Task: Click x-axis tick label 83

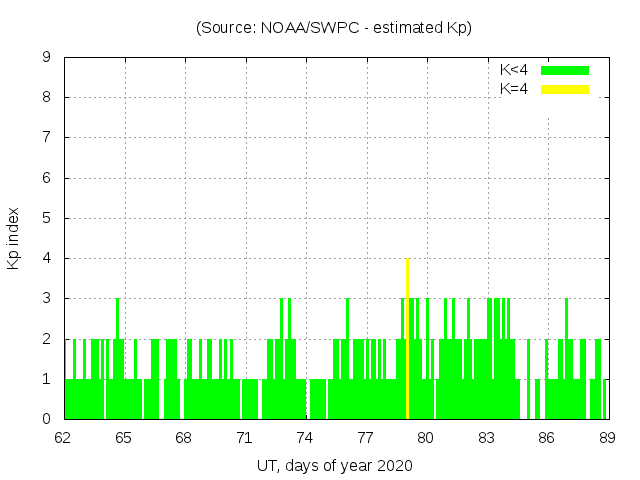Action: coord(486,438)
